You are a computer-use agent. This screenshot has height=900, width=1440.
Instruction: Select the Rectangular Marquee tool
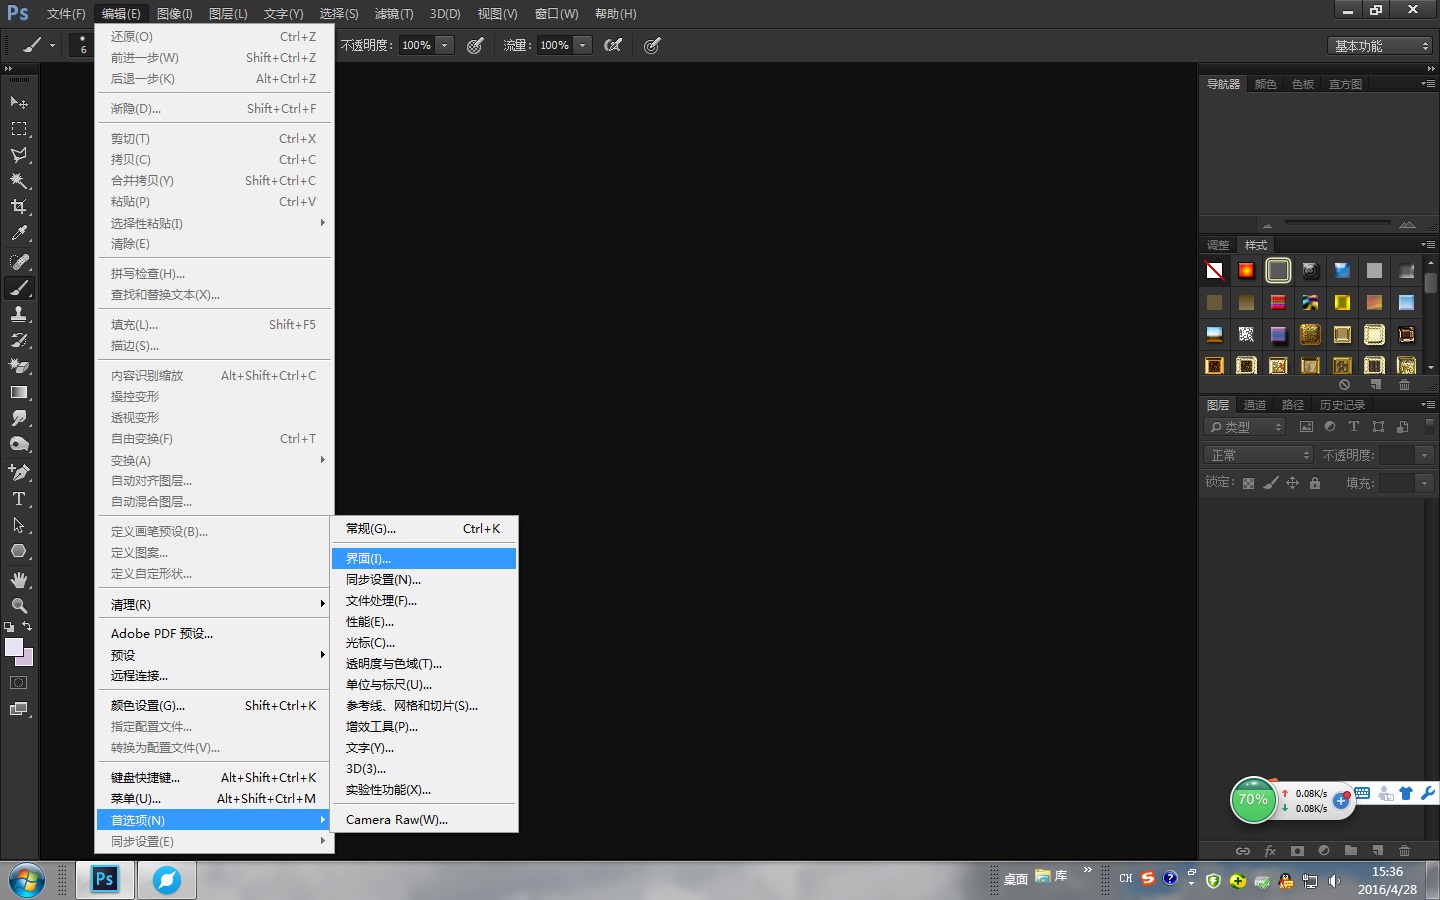pyautogui.click(x=19, y=129)
